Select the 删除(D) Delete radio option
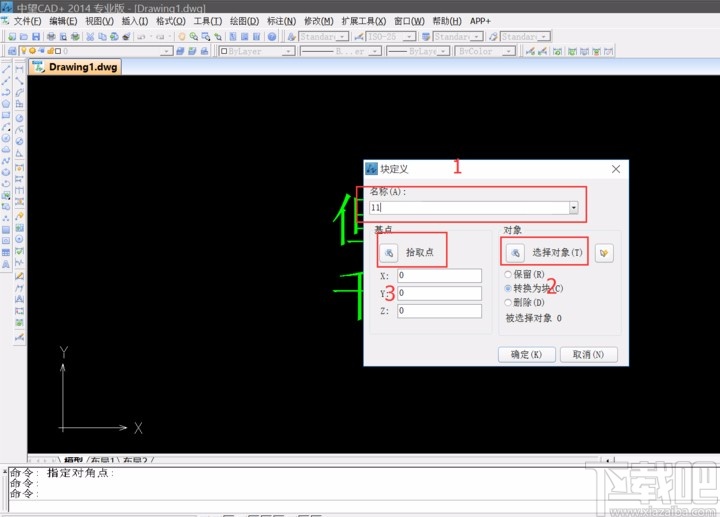This screenshot has height=517, width=720. point(507,303)
